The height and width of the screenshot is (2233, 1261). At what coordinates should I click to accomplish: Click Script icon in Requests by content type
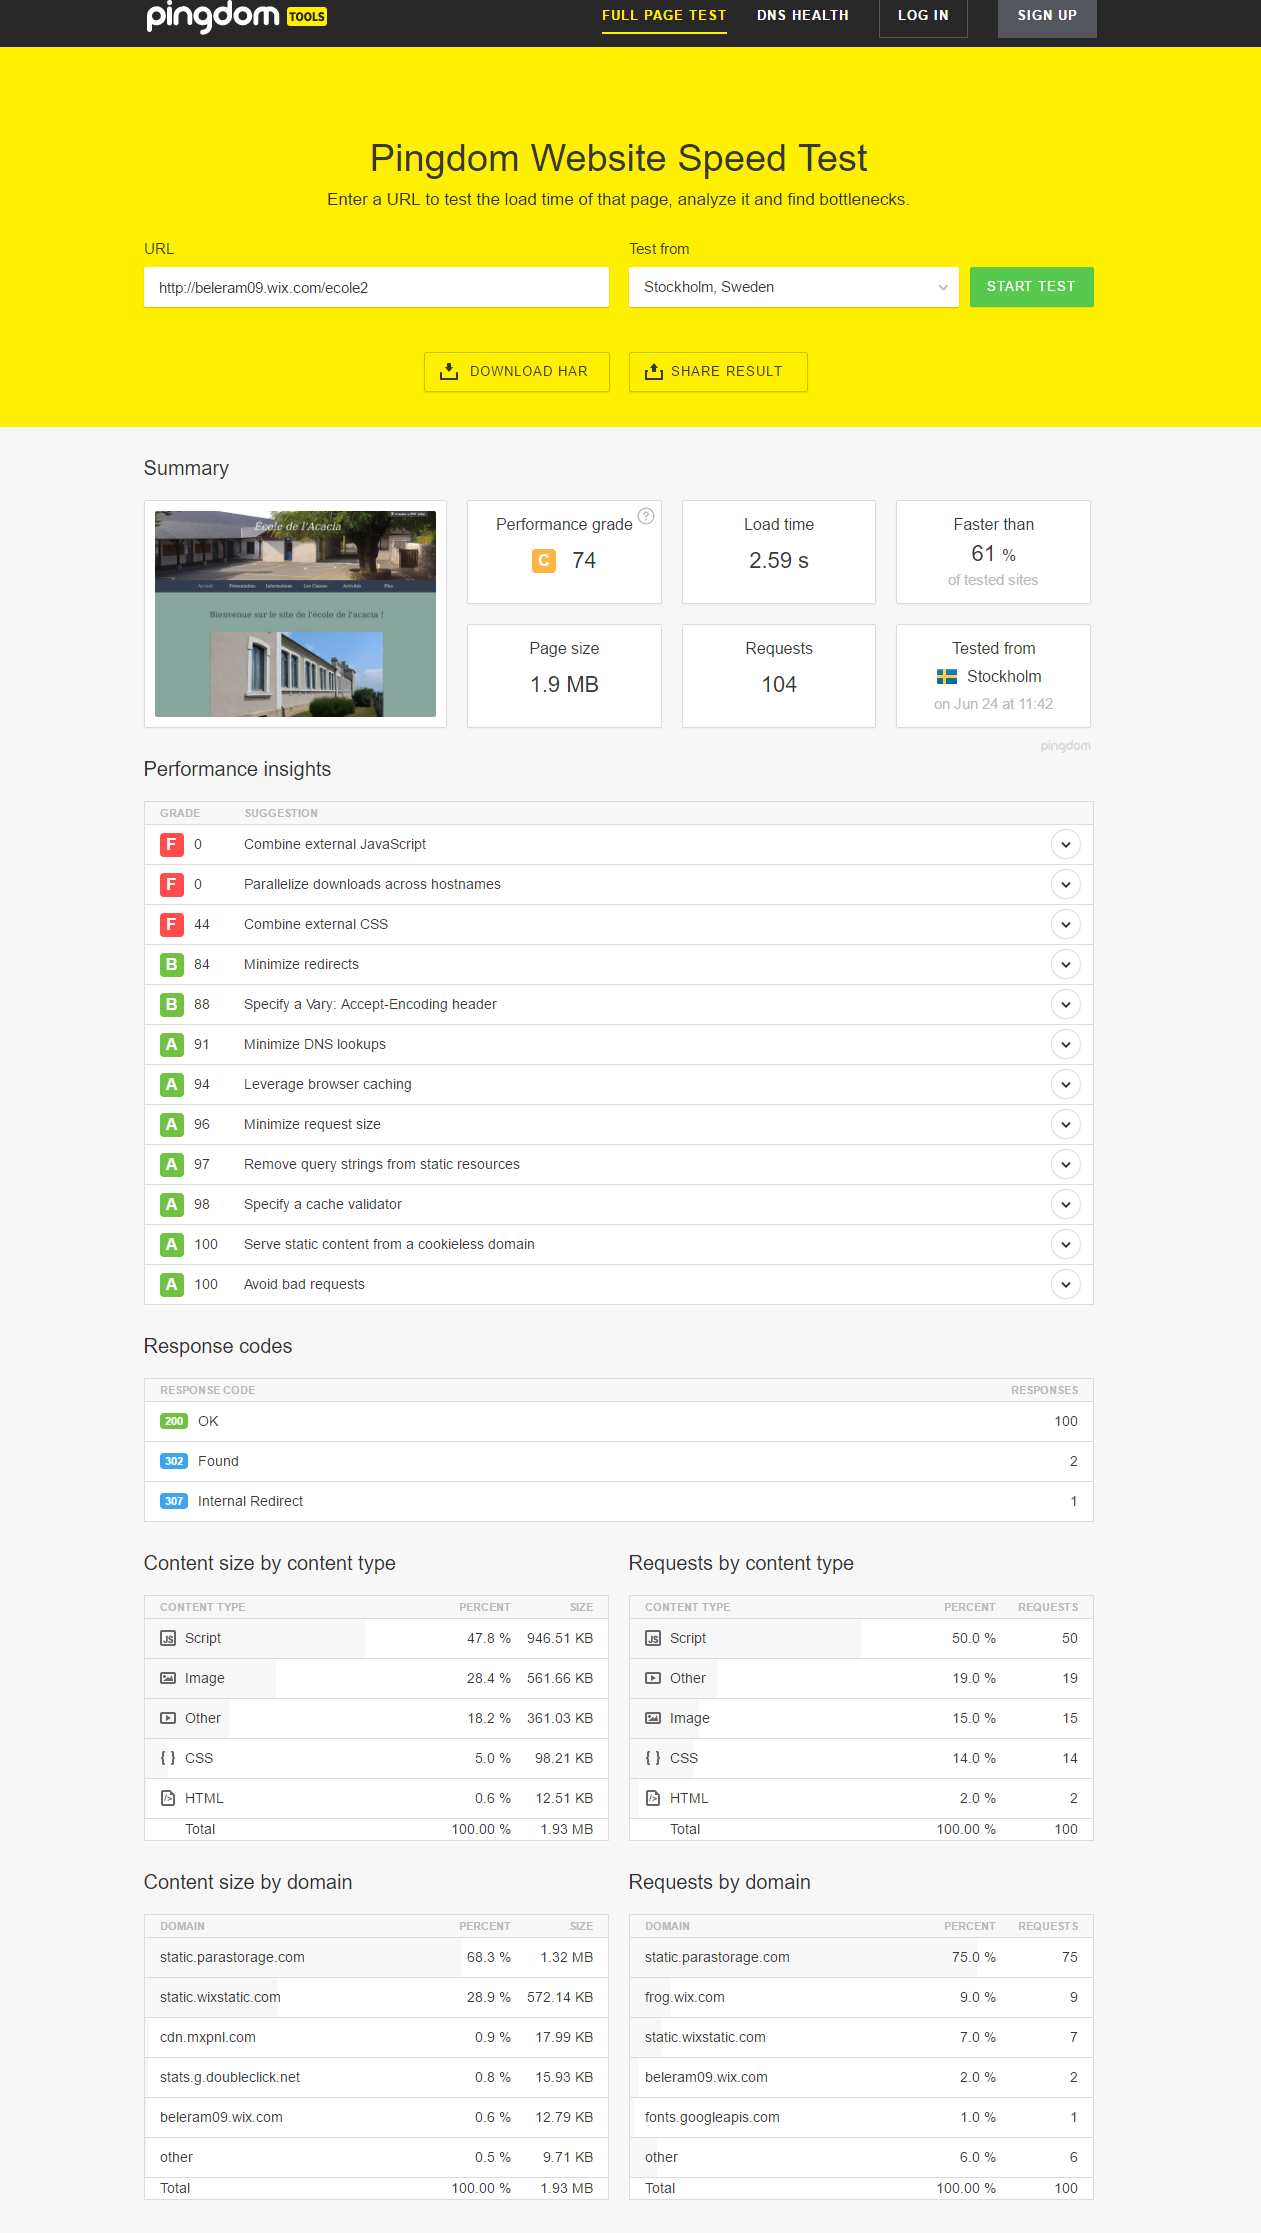[653, 1638]
